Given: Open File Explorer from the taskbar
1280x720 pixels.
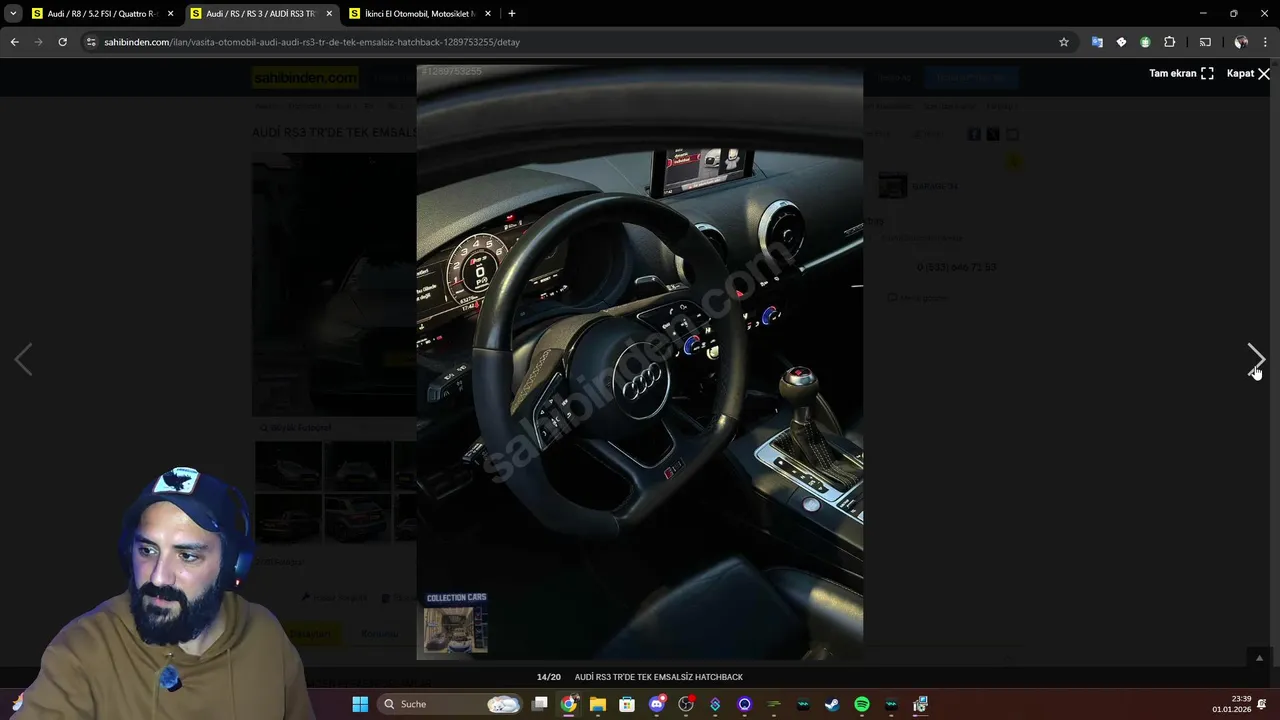Looking at the screenshot, I should coord(598,704).
